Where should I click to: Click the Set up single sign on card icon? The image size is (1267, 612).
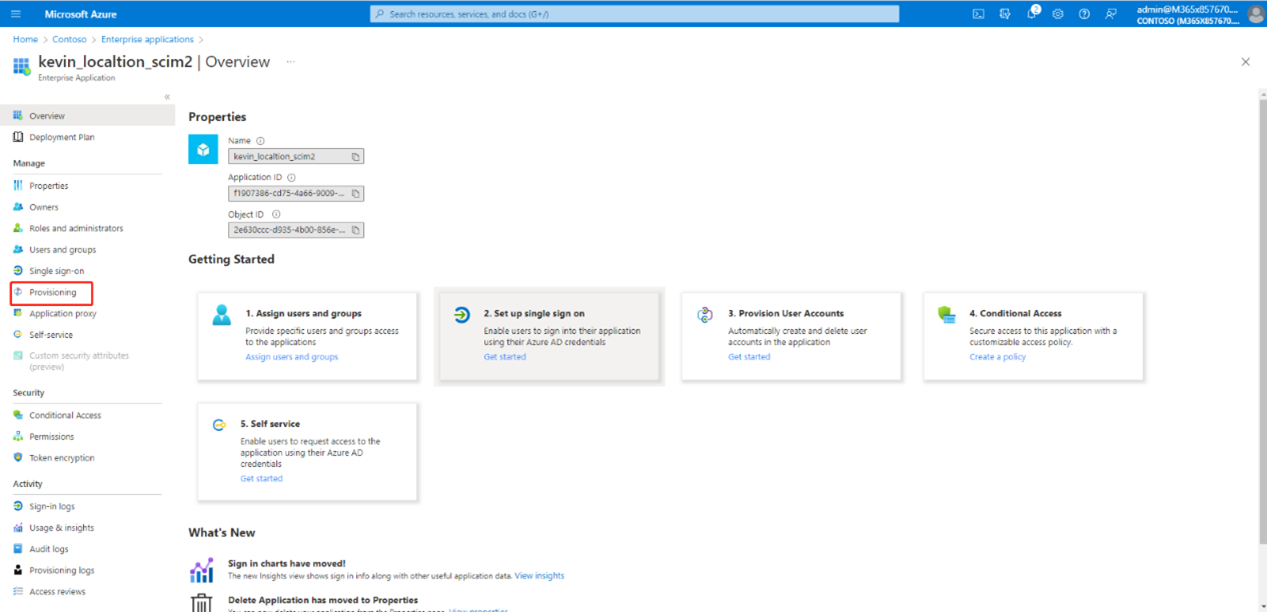(x=461, y=315)
